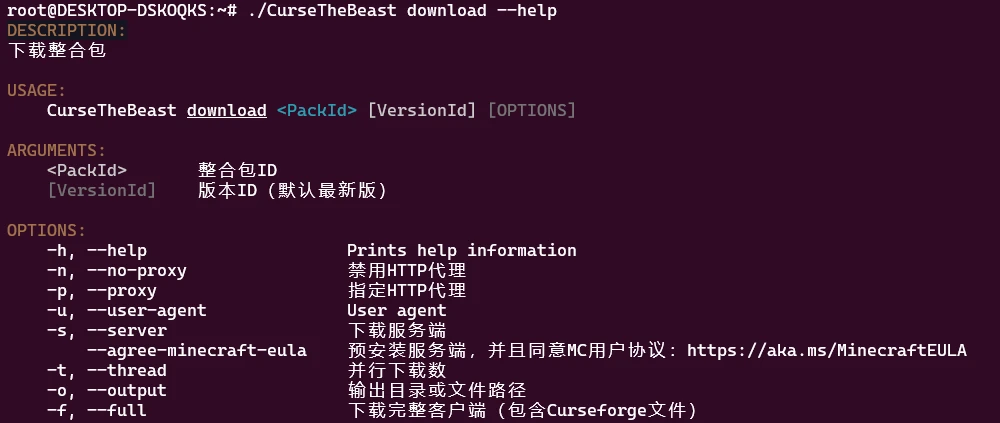Viewport: 1000px width, 423px height.
Task: Click the --thread option entry
Action: click(x=107, y=370)
